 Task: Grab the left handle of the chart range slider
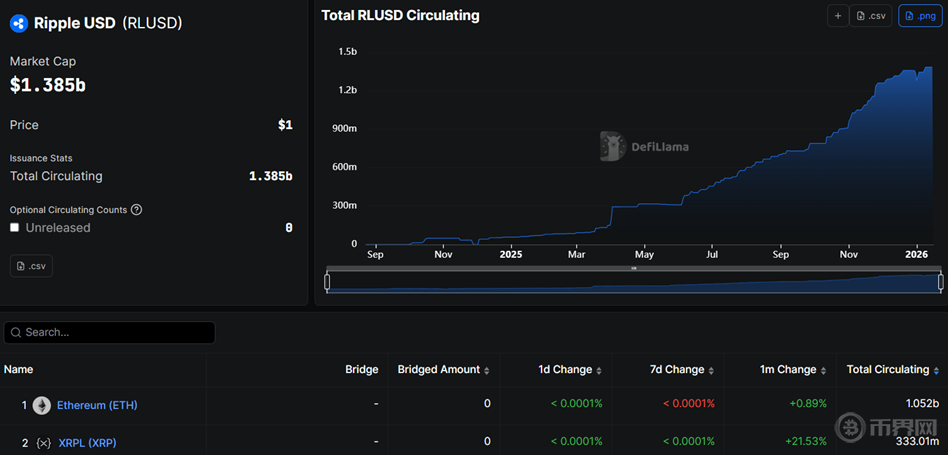click(327, 282)
